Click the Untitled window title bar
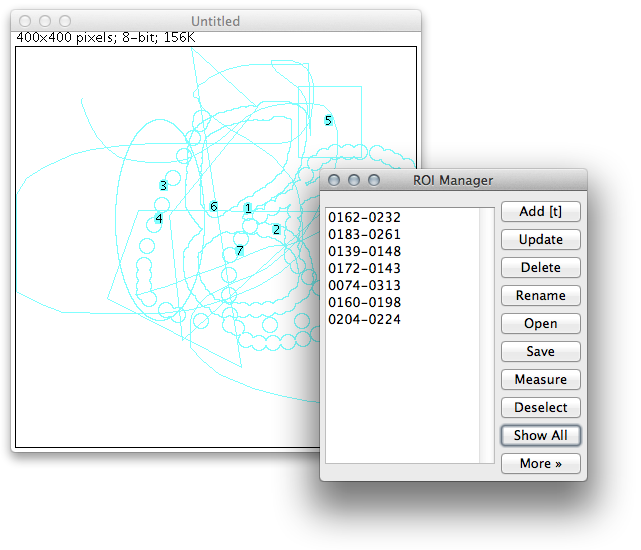The image size is (641, 550). point(216,21)
